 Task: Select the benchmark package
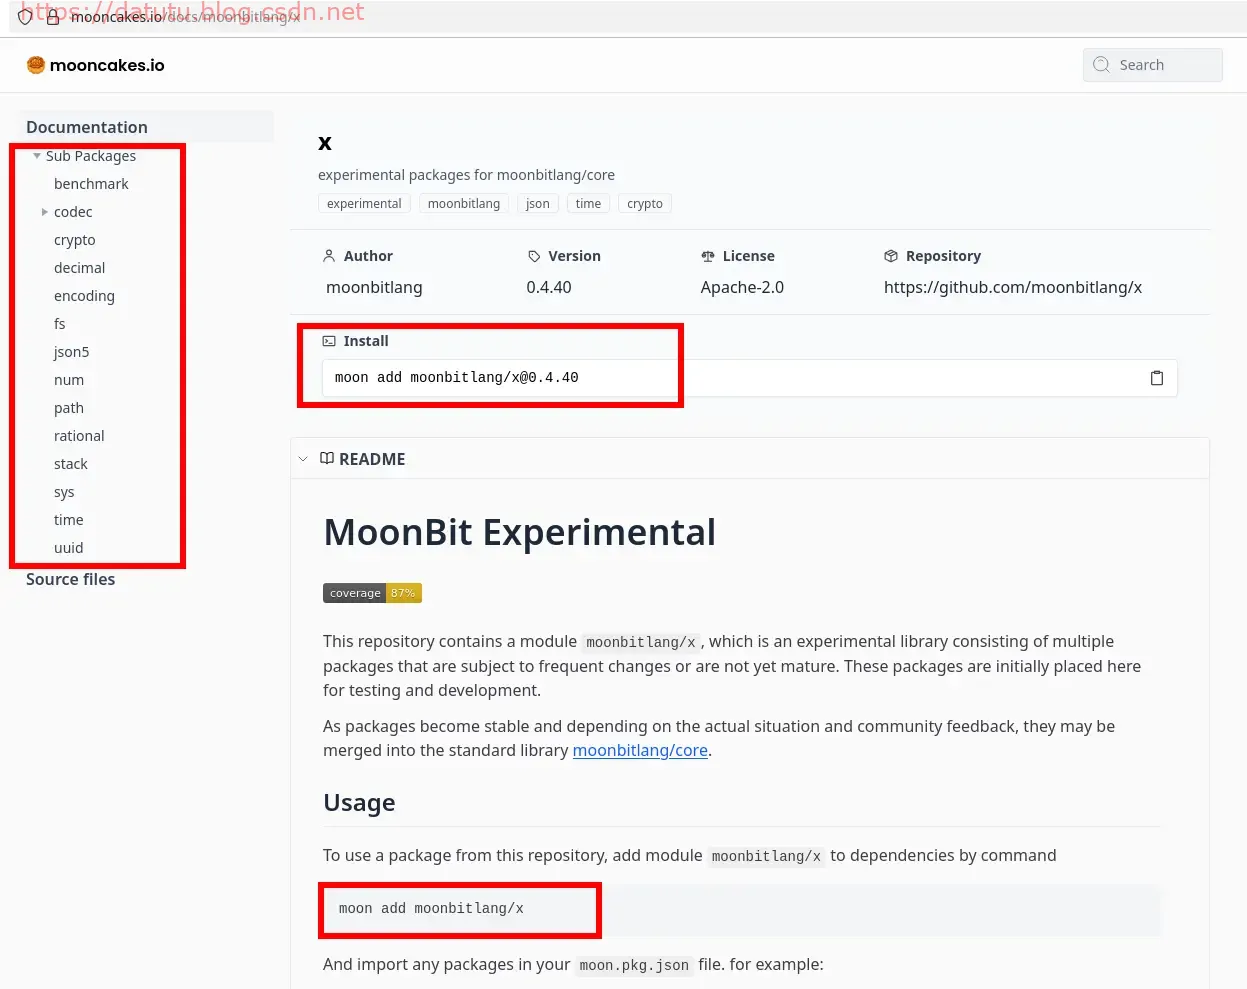point(91,184)
